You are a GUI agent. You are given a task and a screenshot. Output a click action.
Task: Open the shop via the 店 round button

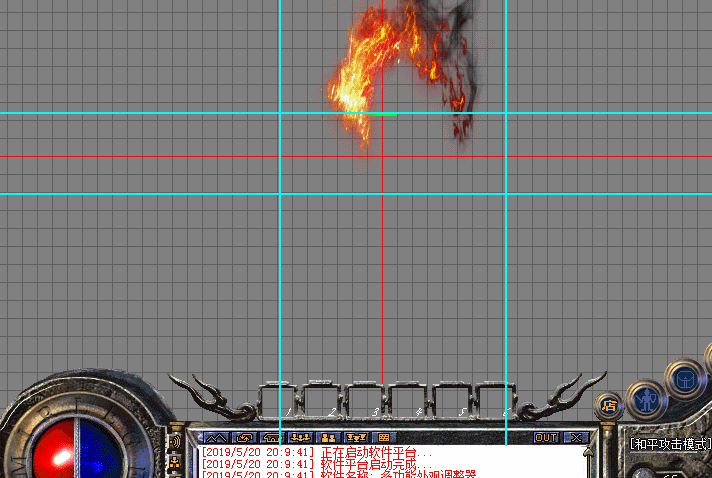pos(609,406)
